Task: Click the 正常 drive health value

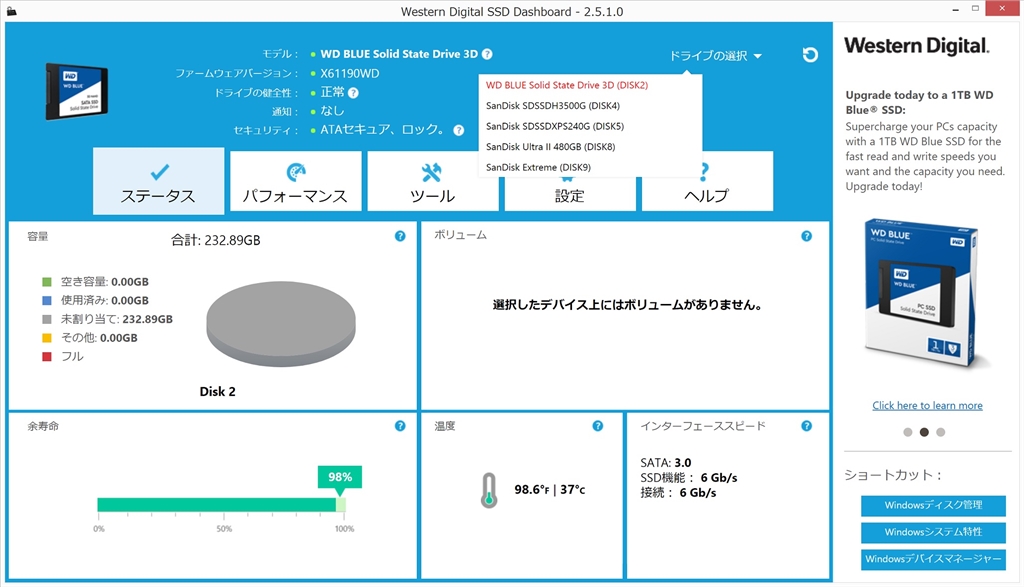Action: (332, 92)
